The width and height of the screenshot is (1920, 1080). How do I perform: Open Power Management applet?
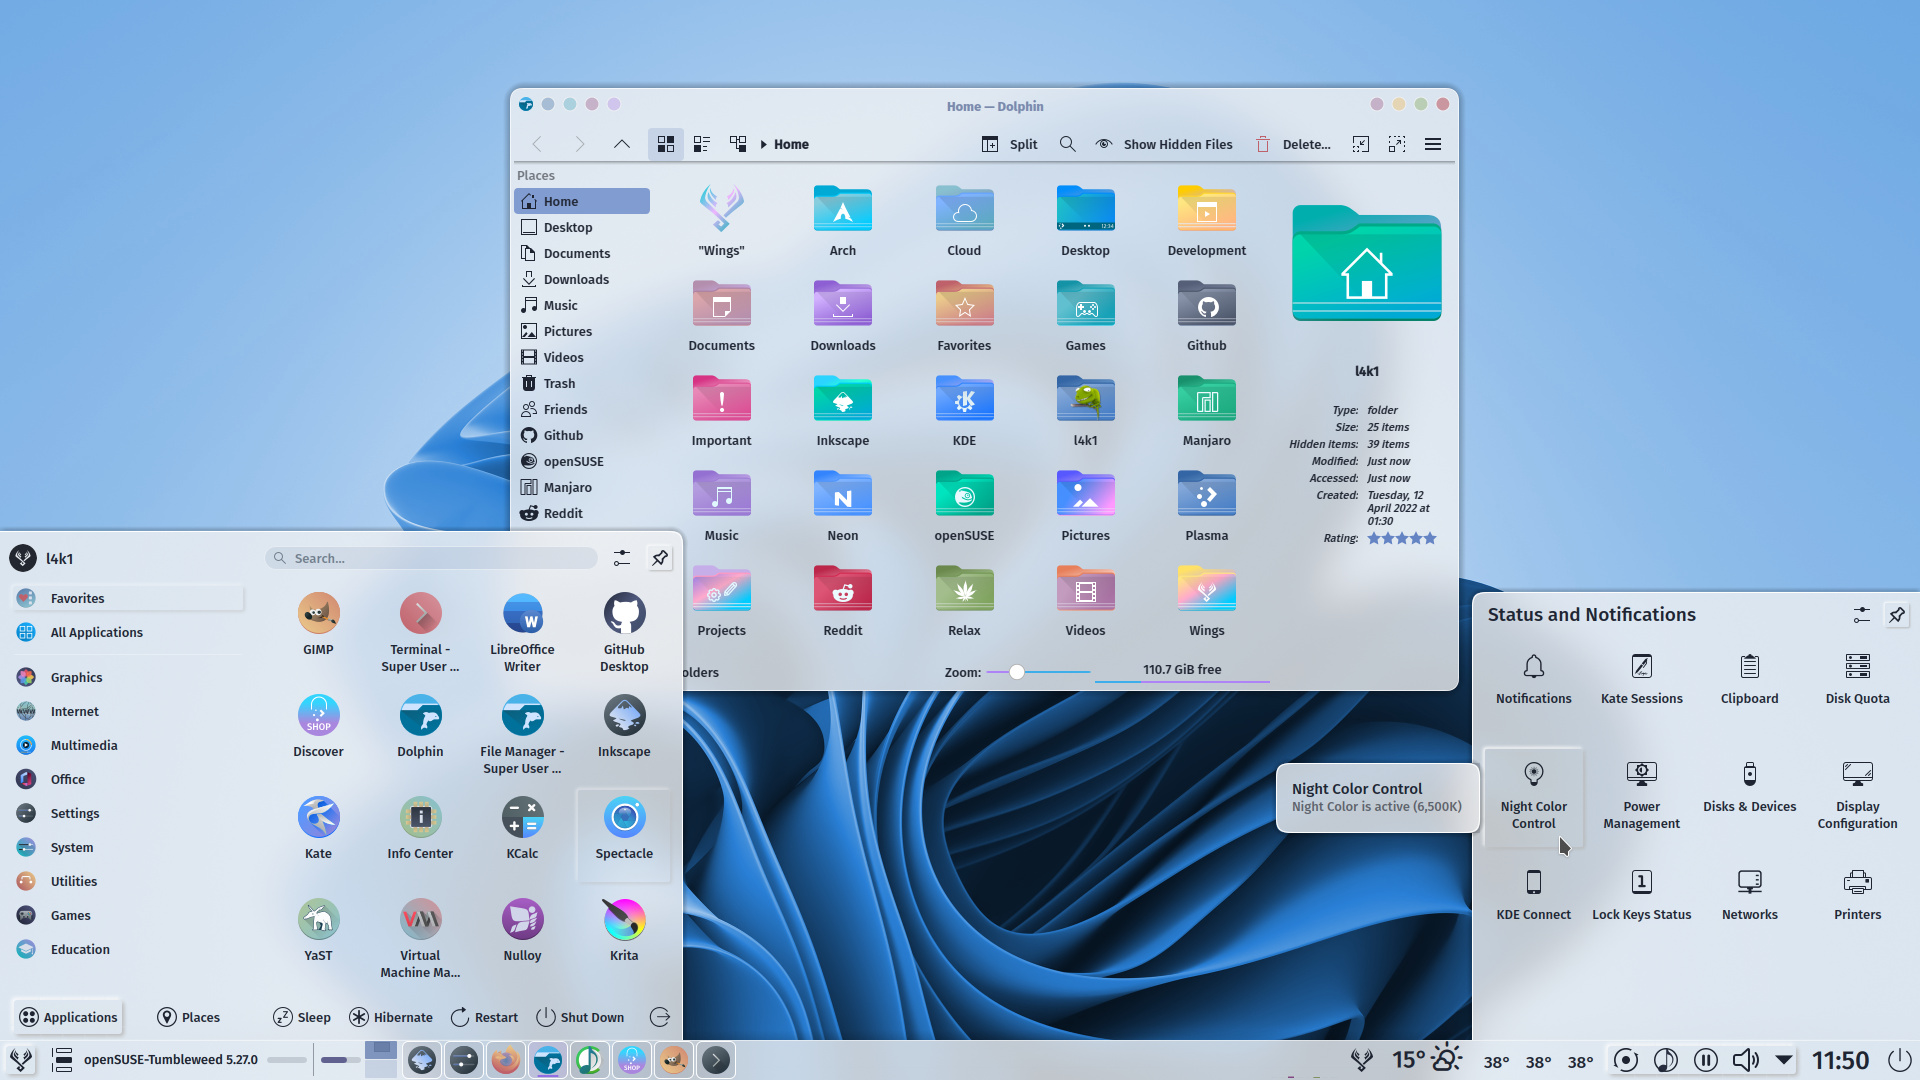[x=1641, y=795]
